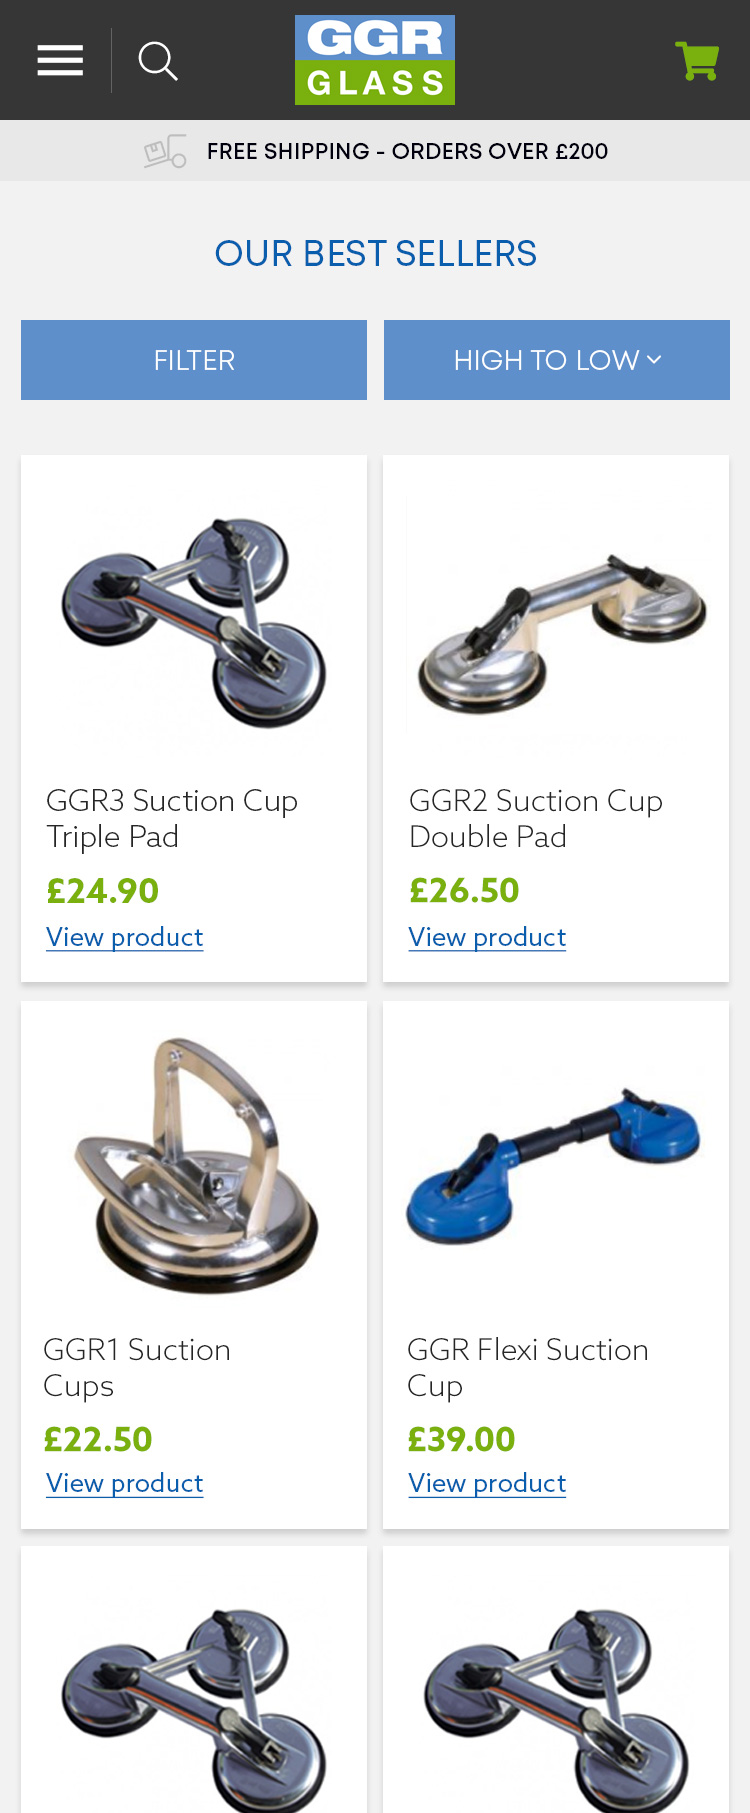View product link for GGR1 Suction Cups
The height and width of the screenshot is (1813, 750).
pyautogui.click(x=125, y=1484)
